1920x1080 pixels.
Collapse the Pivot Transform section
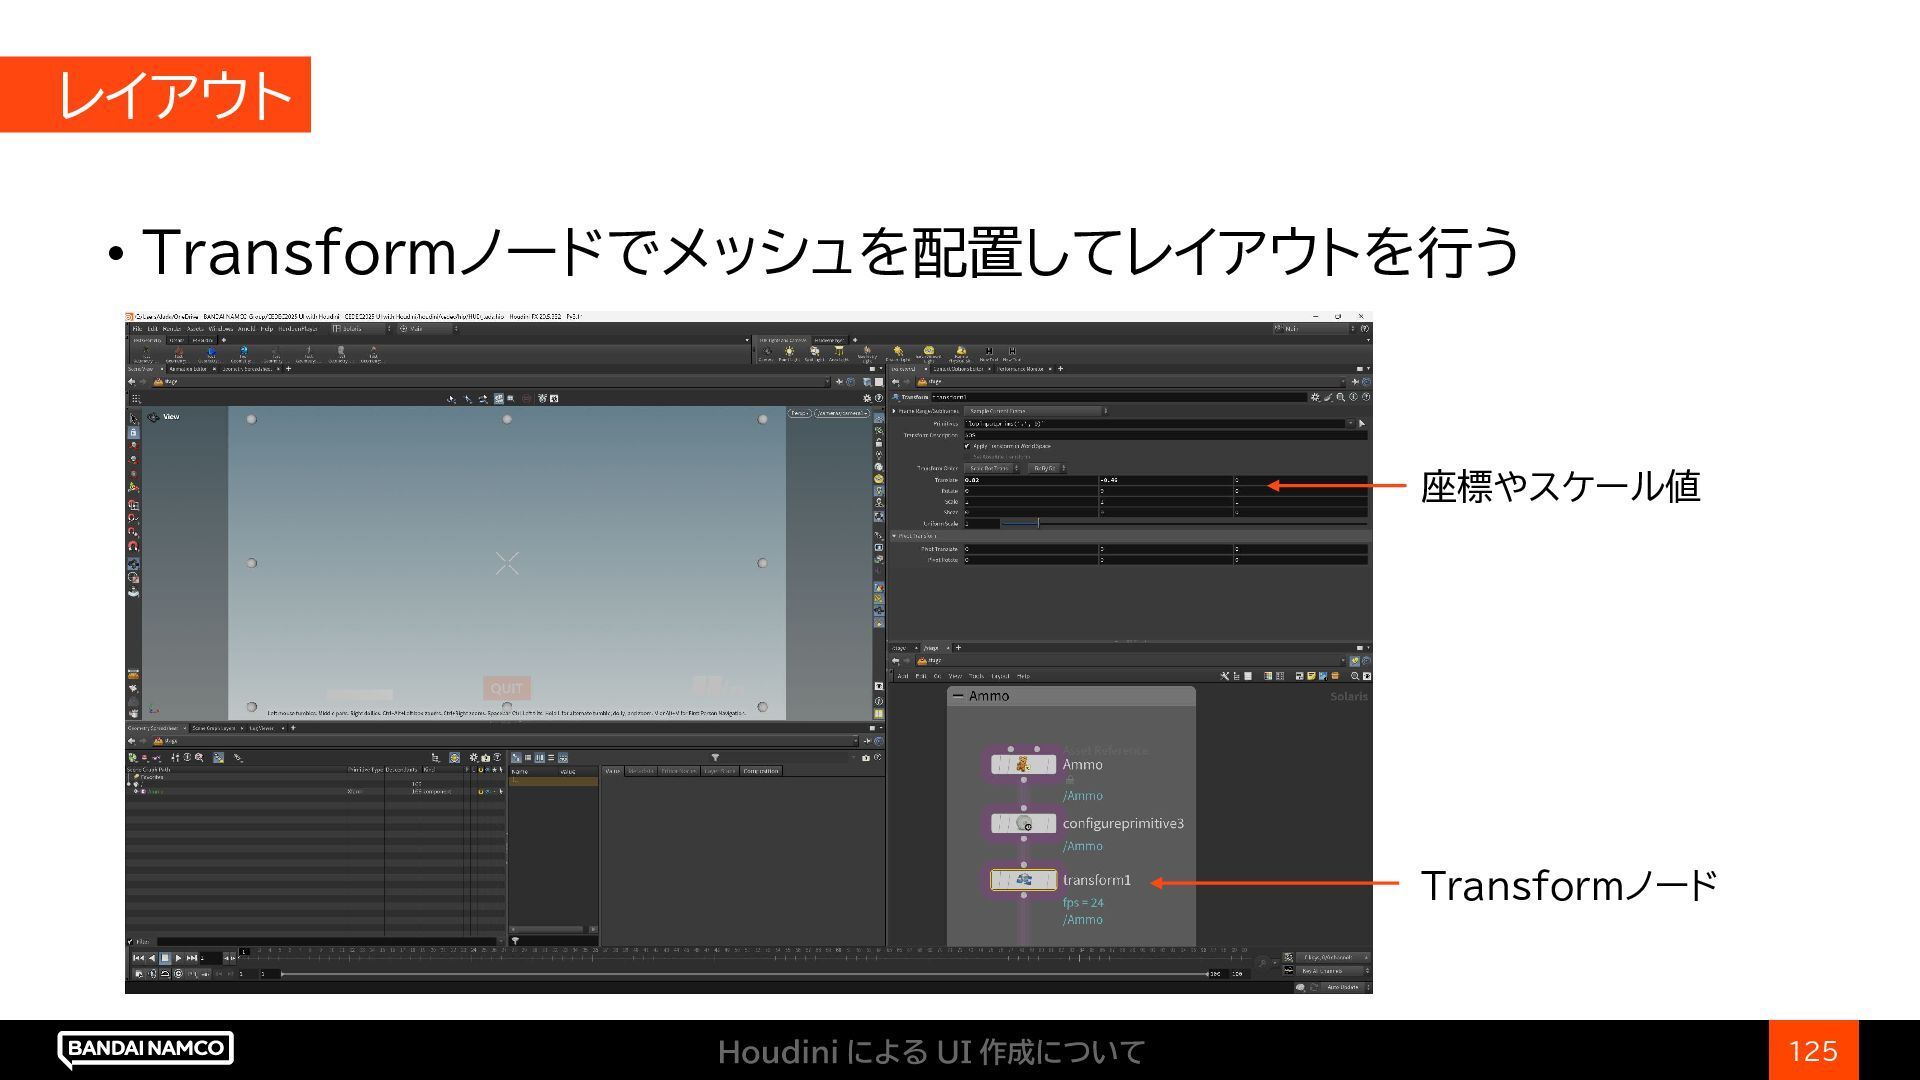[895, 536]
